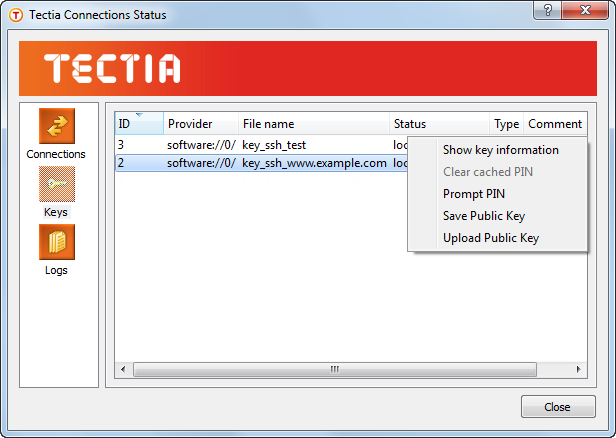This screenshot has height=438, width=616.
Task: Sort by the Status column header
Action: tap(439, 123)
